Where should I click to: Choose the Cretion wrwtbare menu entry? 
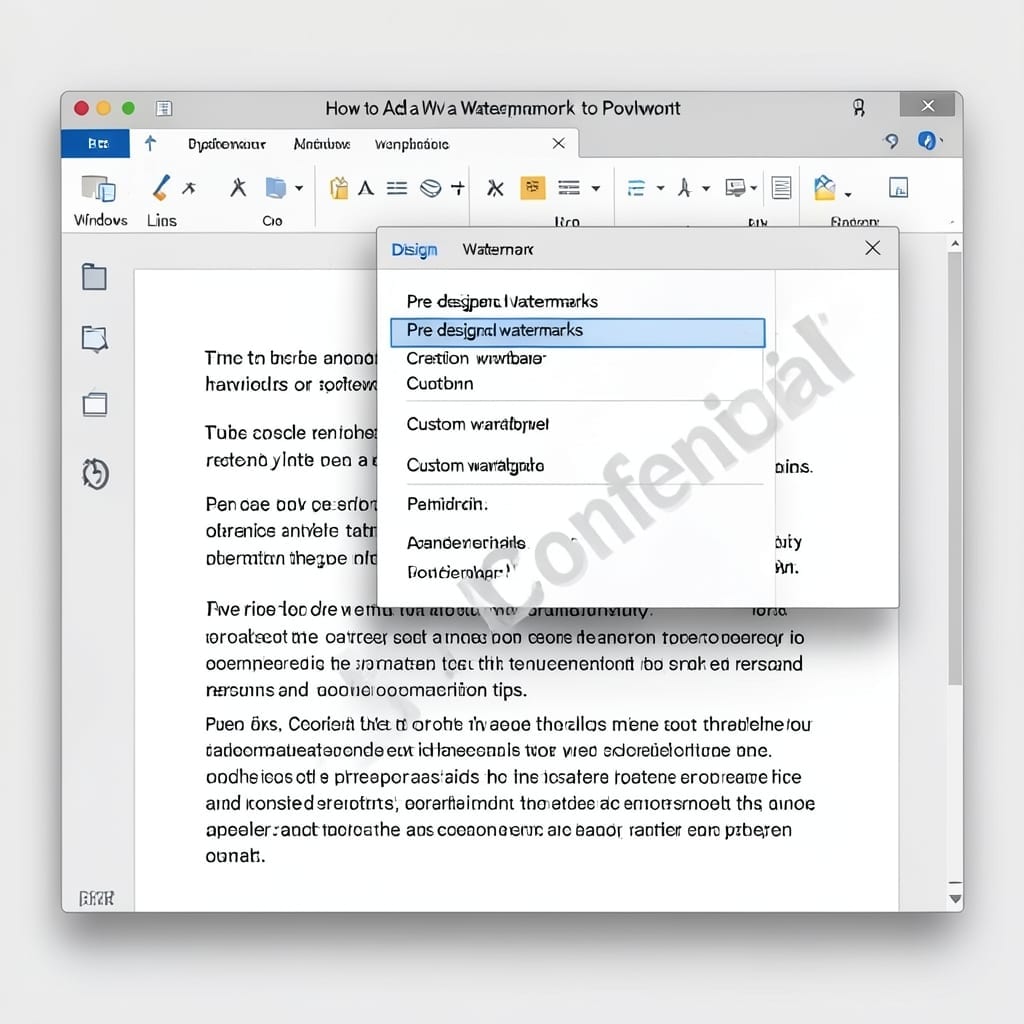click(476, 358)
